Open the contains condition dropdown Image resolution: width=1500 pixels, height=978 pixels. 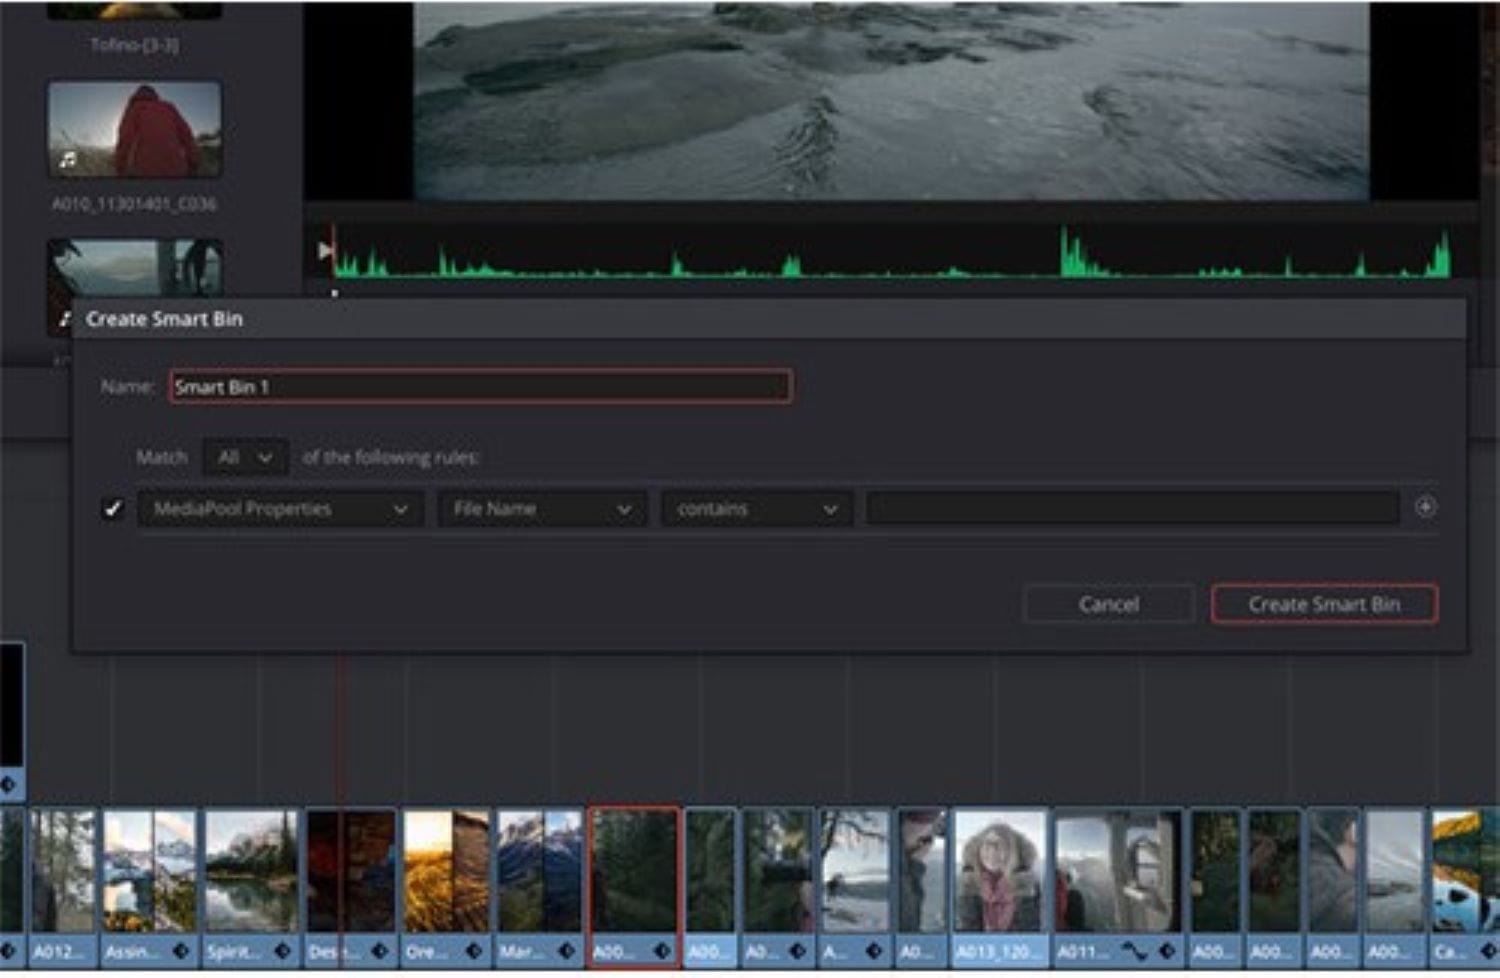[x=756, y=509]
